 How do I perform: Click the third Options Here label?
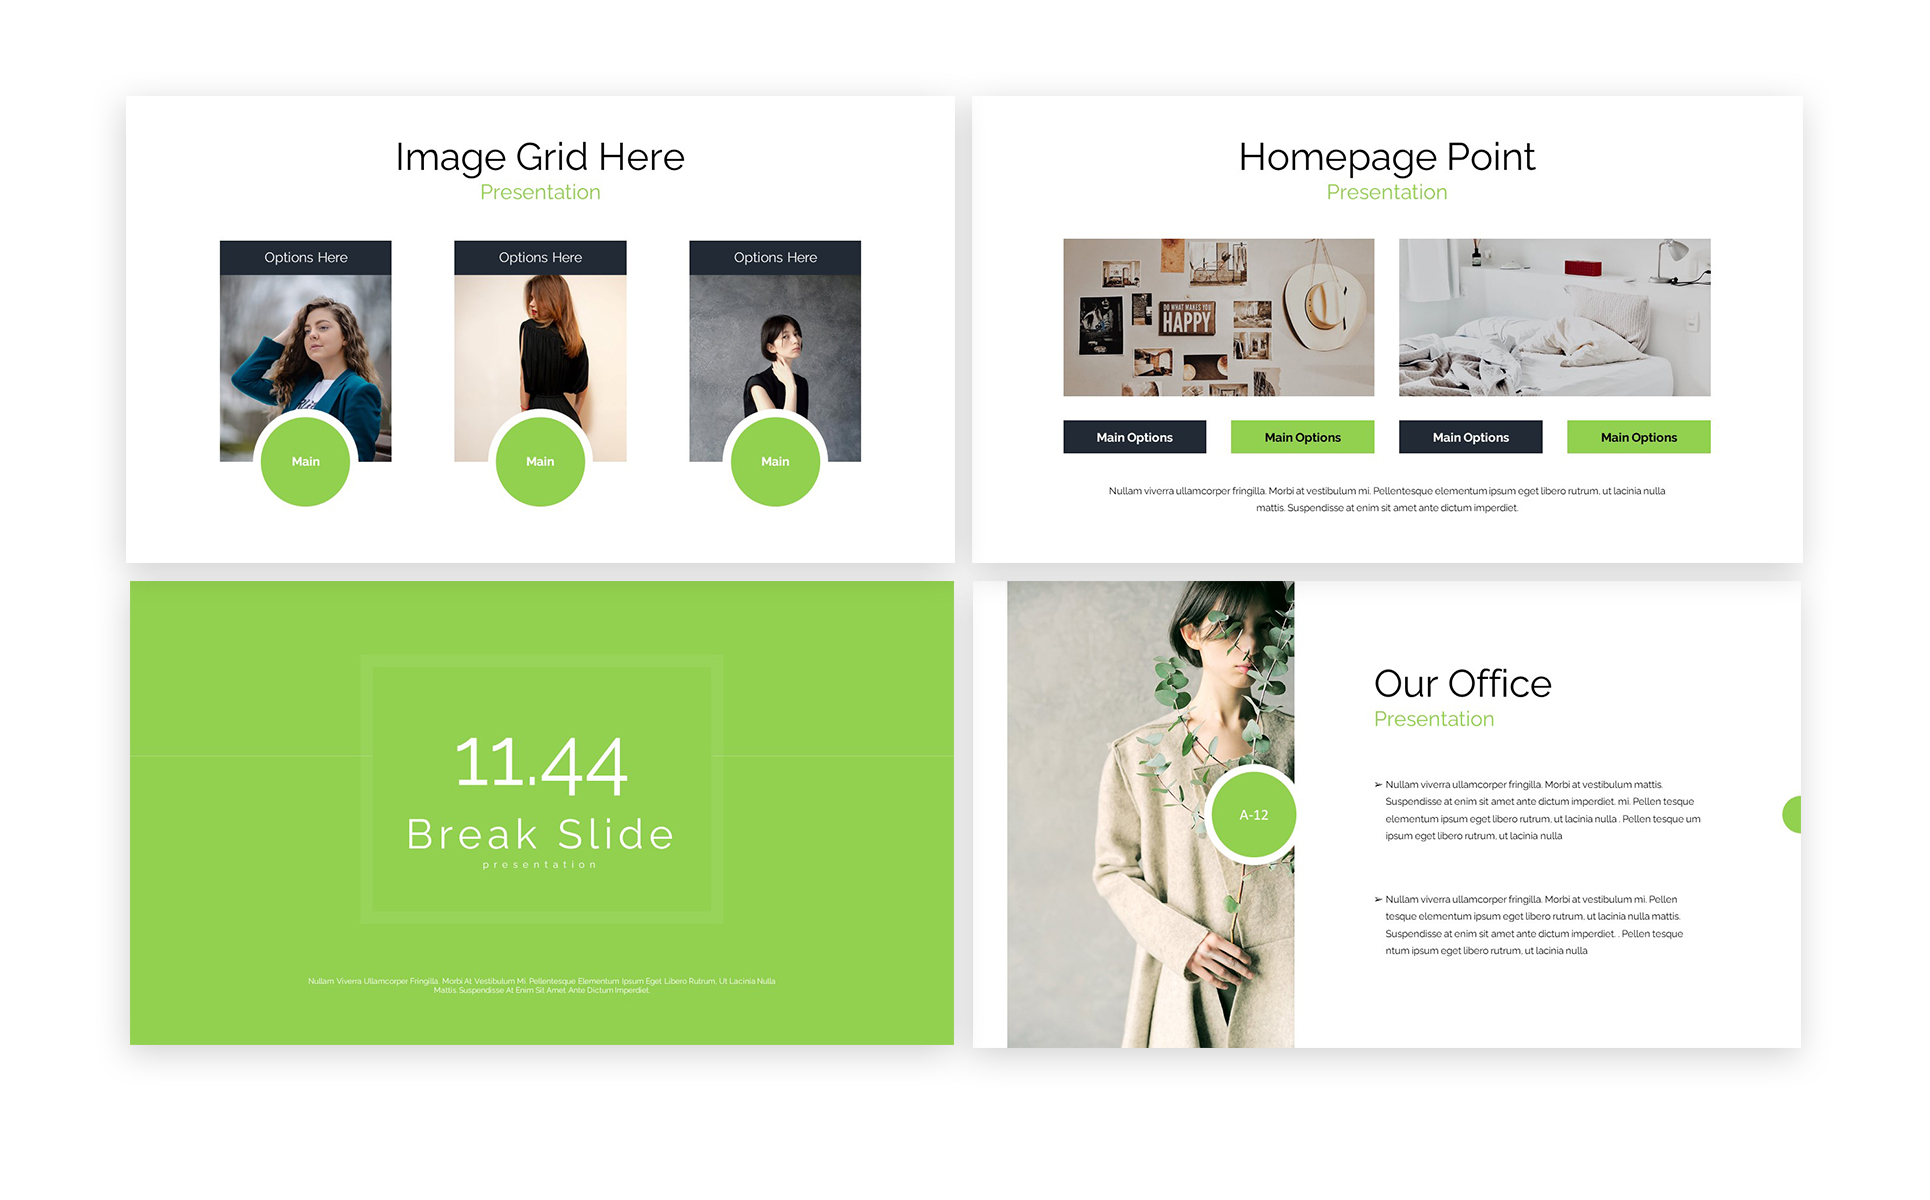click(x=775, y=258)
